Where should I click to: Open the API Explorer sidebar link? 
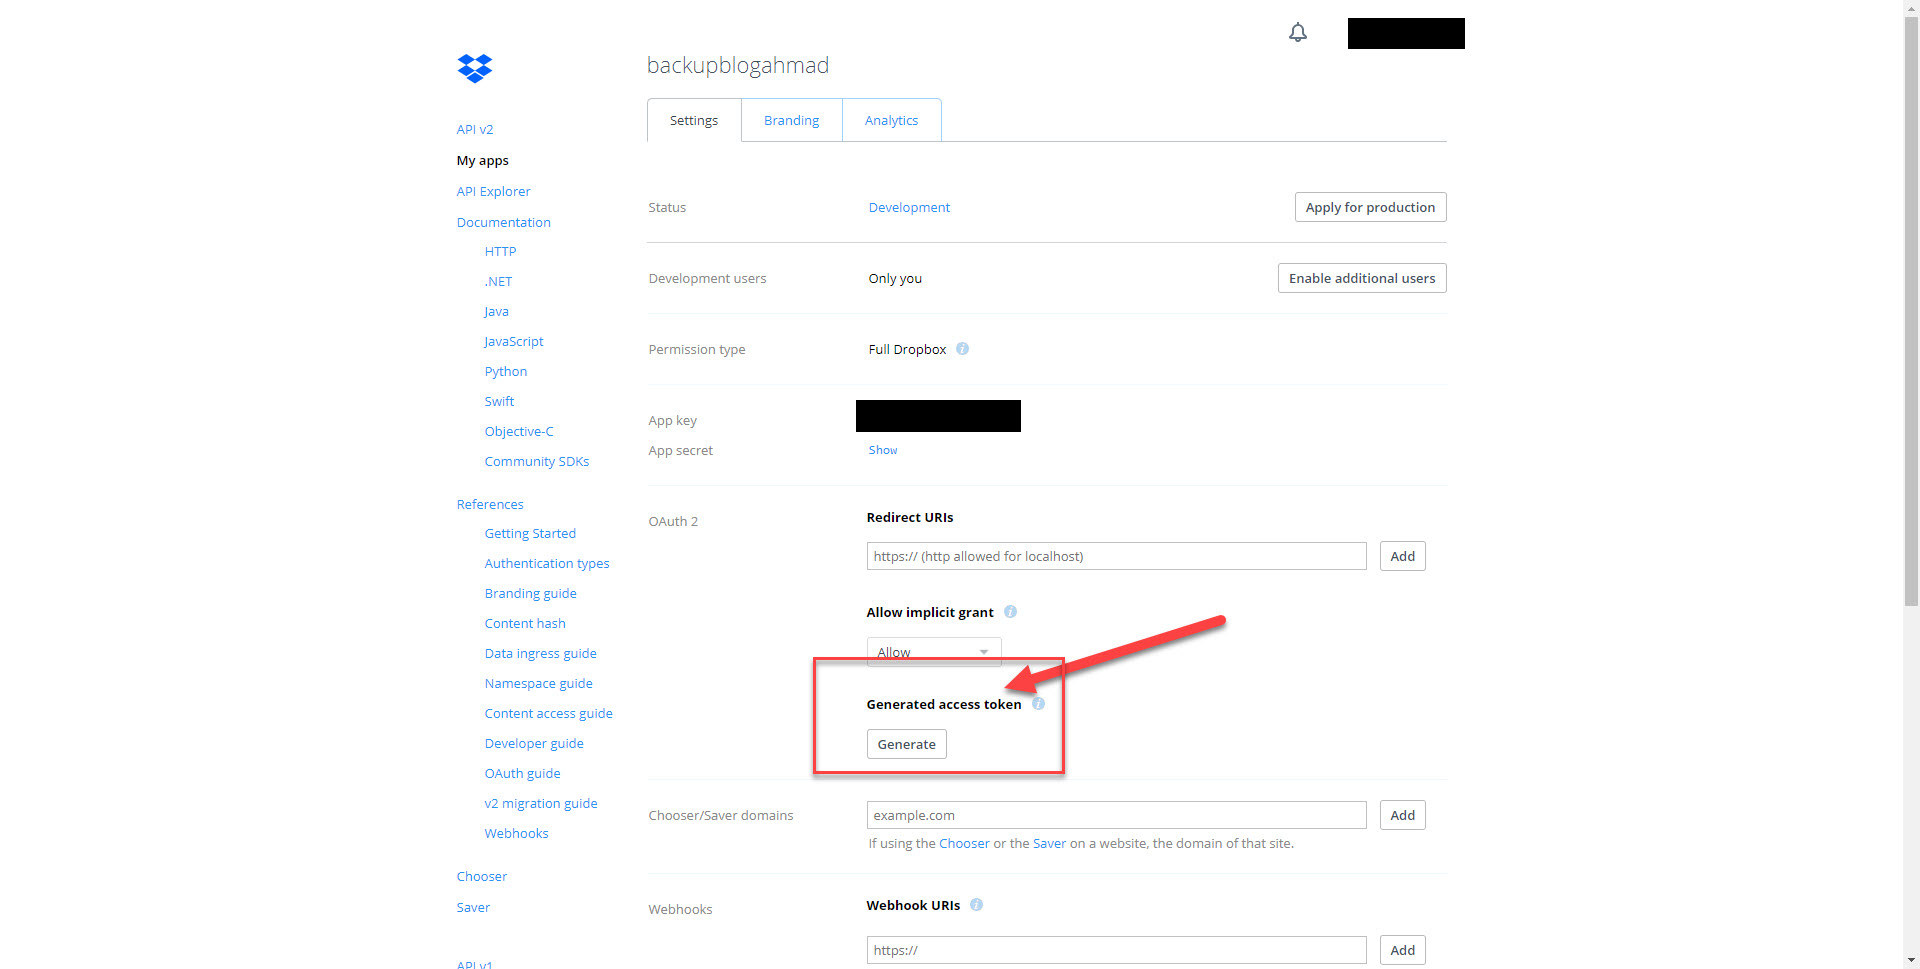tap(493, 191)
